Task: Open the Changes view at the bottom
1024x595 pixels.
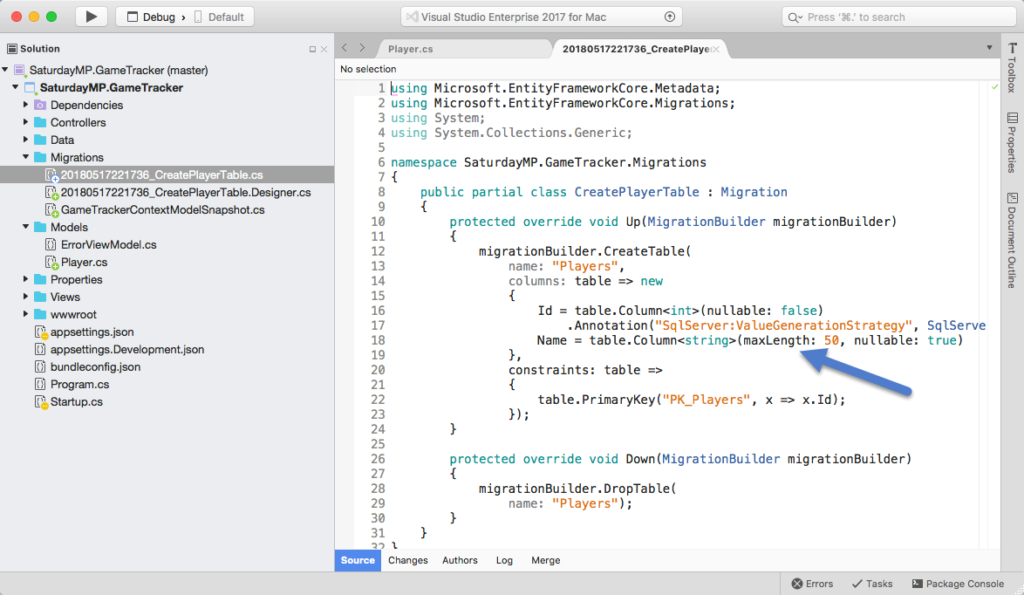Action: coord(407,561)
